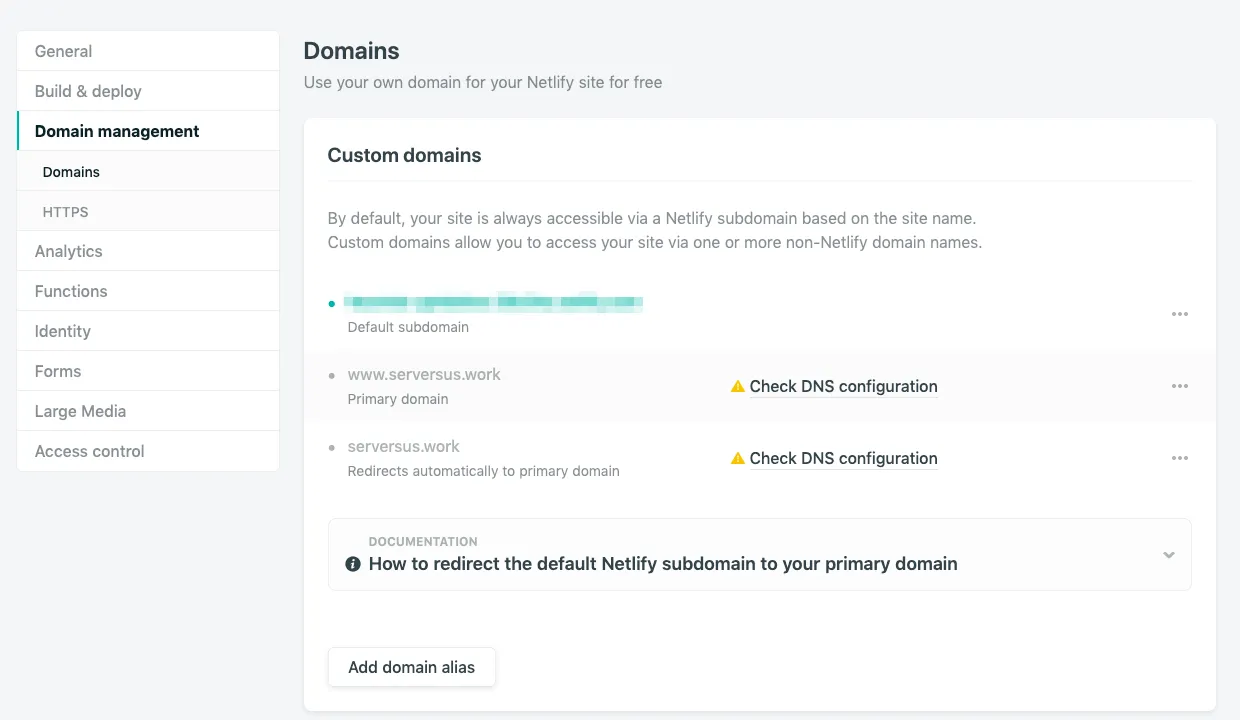Click the blurred default subdomain name

tap(494, 303)
